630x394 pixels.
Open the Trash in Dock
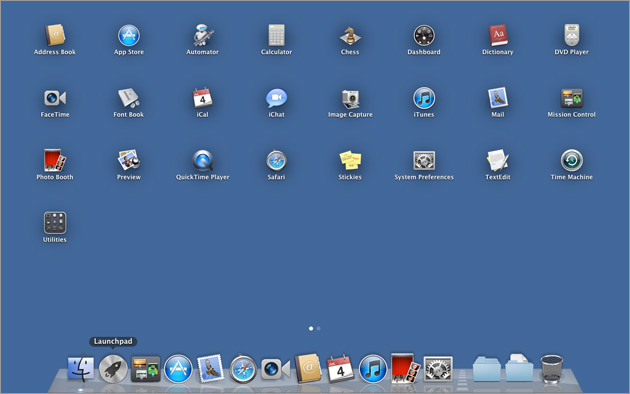point(552,368)
